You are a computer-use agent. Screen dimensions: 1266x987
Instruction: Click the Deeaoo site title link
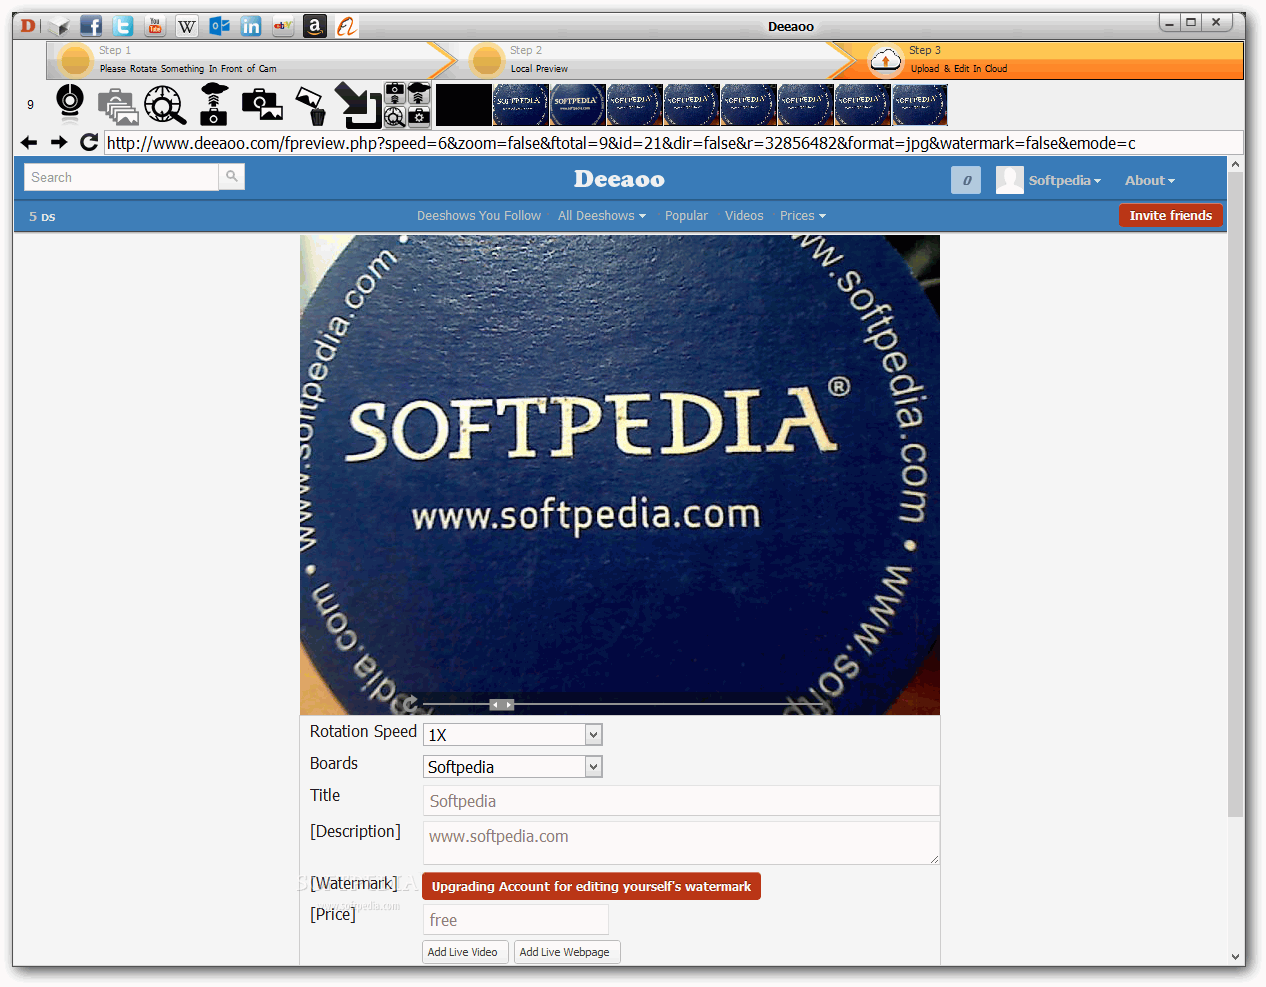point(619,180)
